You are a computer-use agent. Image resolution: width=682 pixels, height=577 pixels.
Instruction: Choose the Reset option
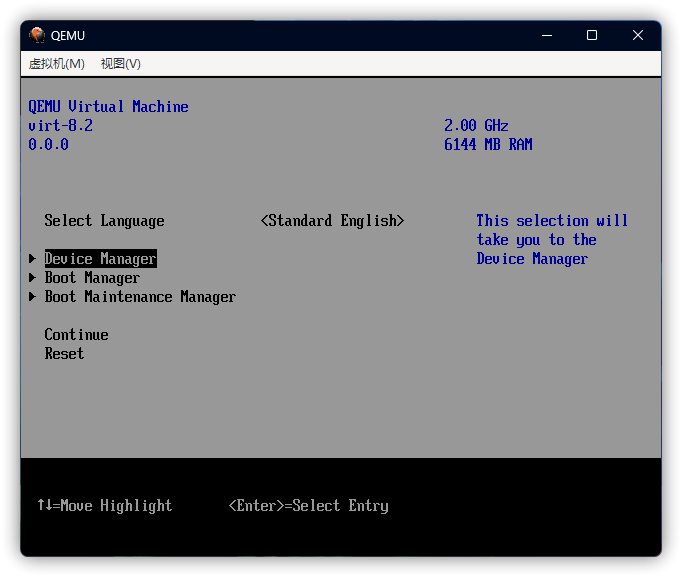[64, 354]
